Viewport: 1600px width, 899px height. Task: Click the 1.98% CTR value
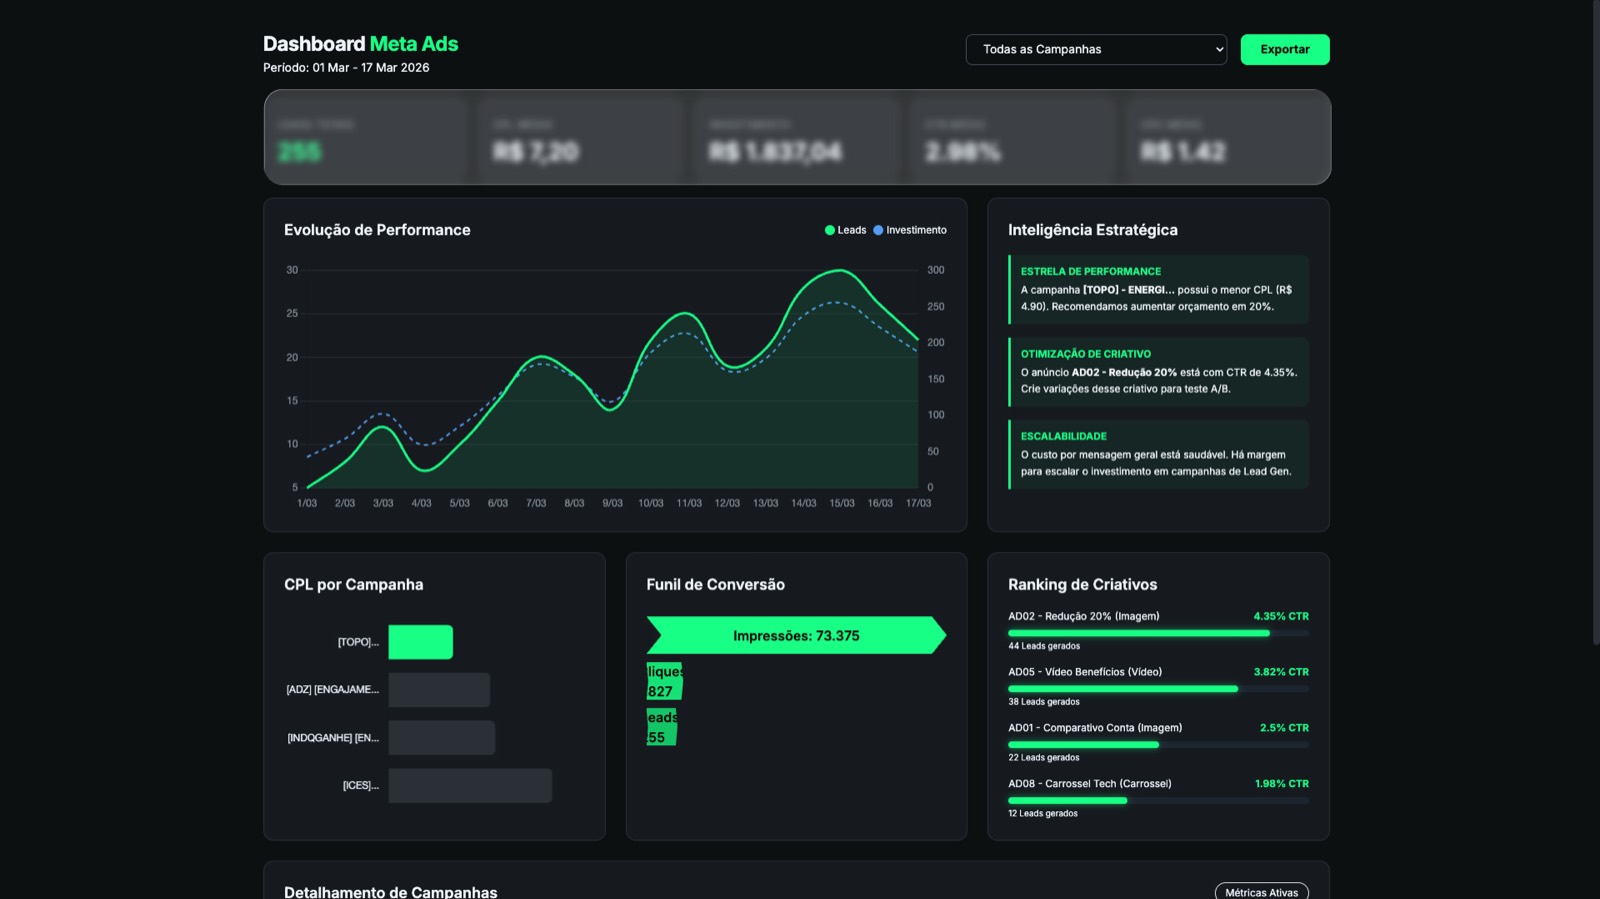(x=1282, y=784)
